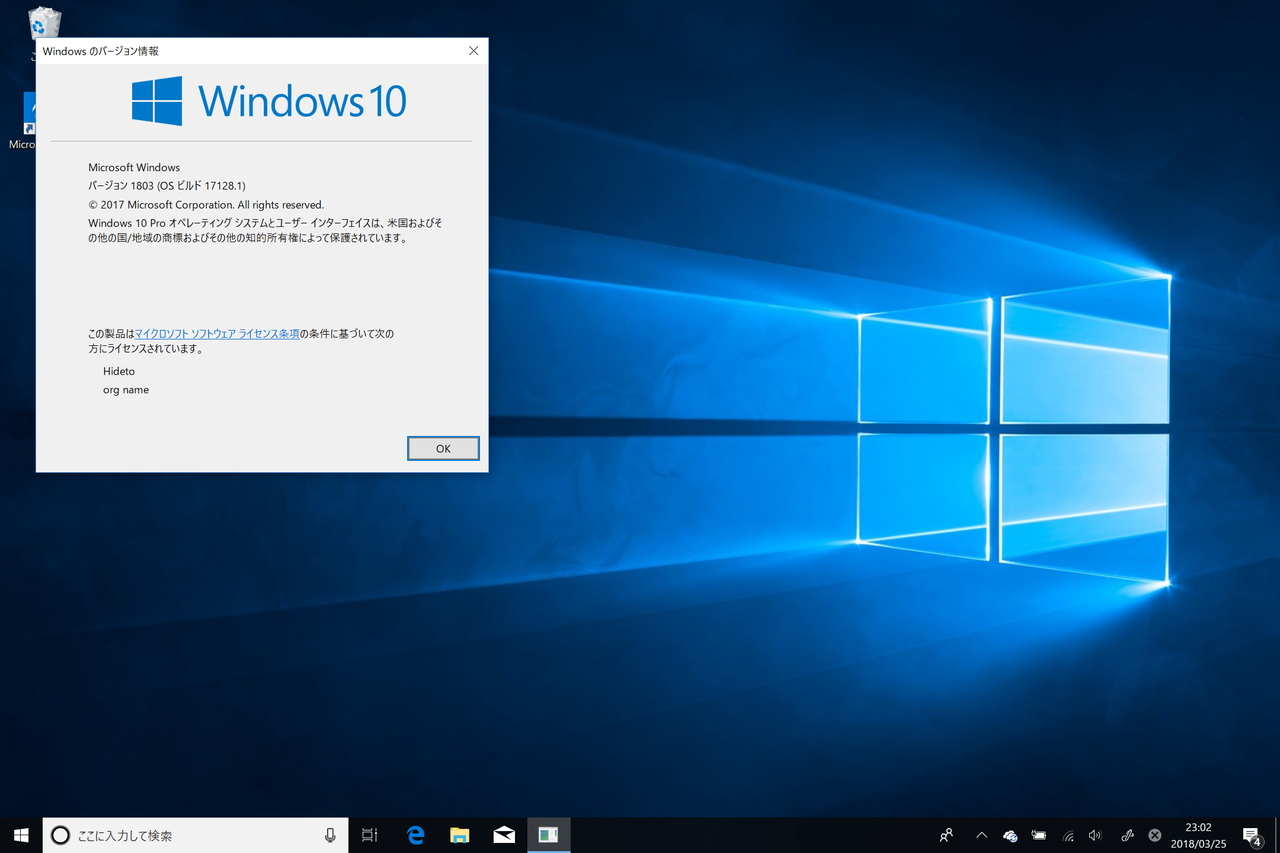This screenshot has height=853, width=1280.
Task: Open the Wi-Fi network status icon
Action: [1067, 835]
